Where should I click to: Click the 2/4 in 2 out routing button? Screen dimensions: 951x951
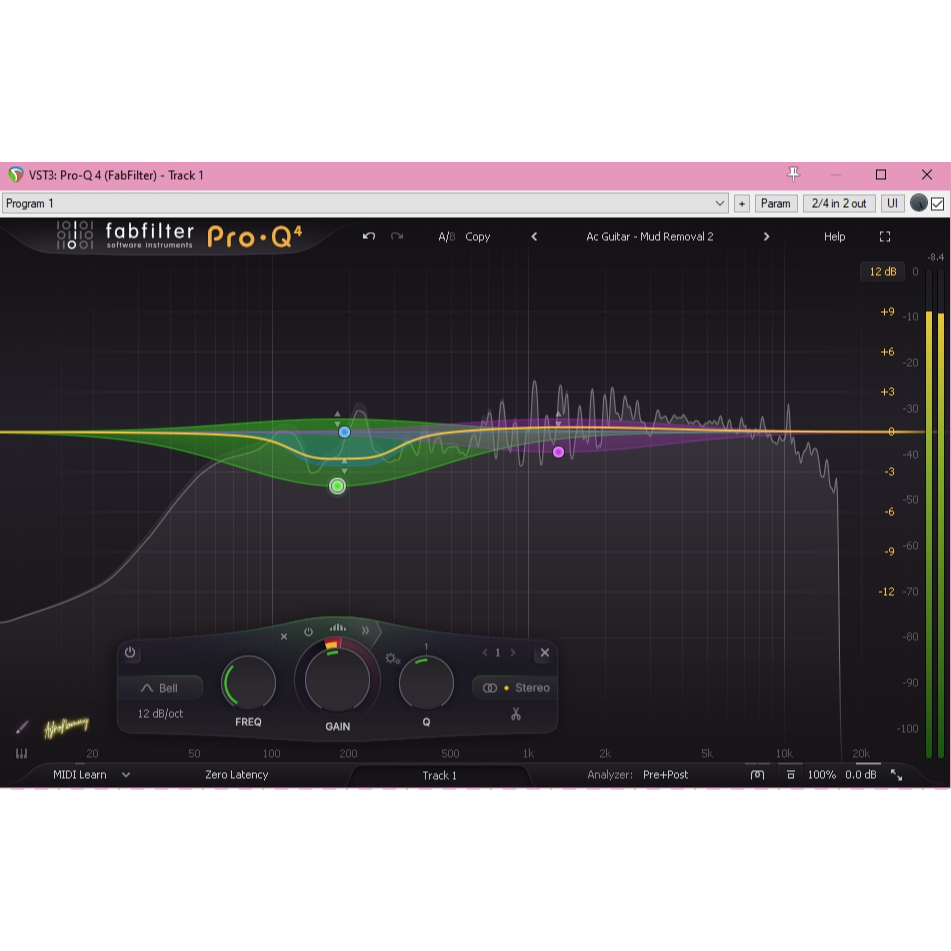tap(839, 204)
